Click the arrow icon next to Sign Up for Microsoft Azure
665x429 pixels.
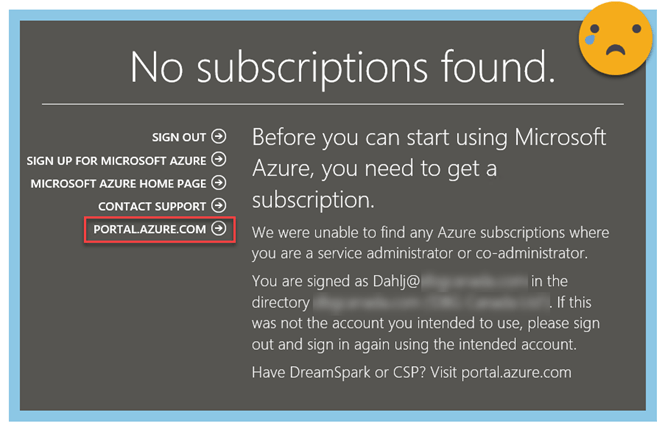(x=219, y=159)
